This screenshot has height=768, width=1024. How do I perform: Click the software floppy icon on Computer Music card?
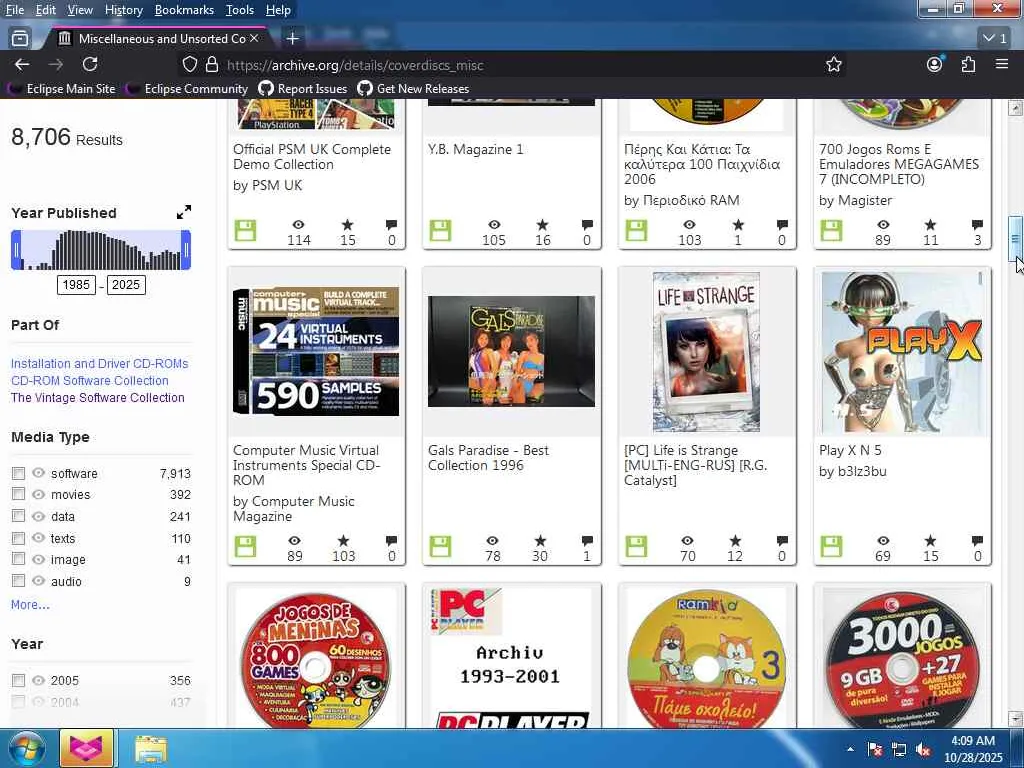click(x=246, y=547)
